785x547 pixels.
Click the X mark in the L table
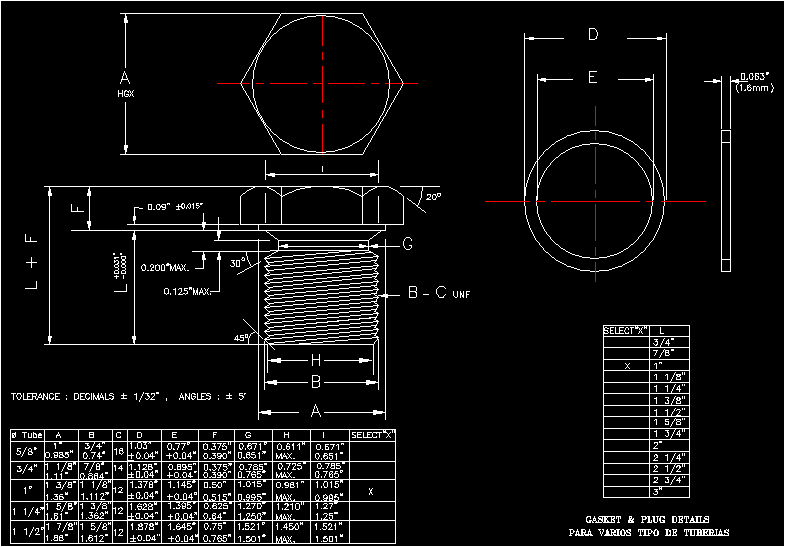(x=626, y=367)
